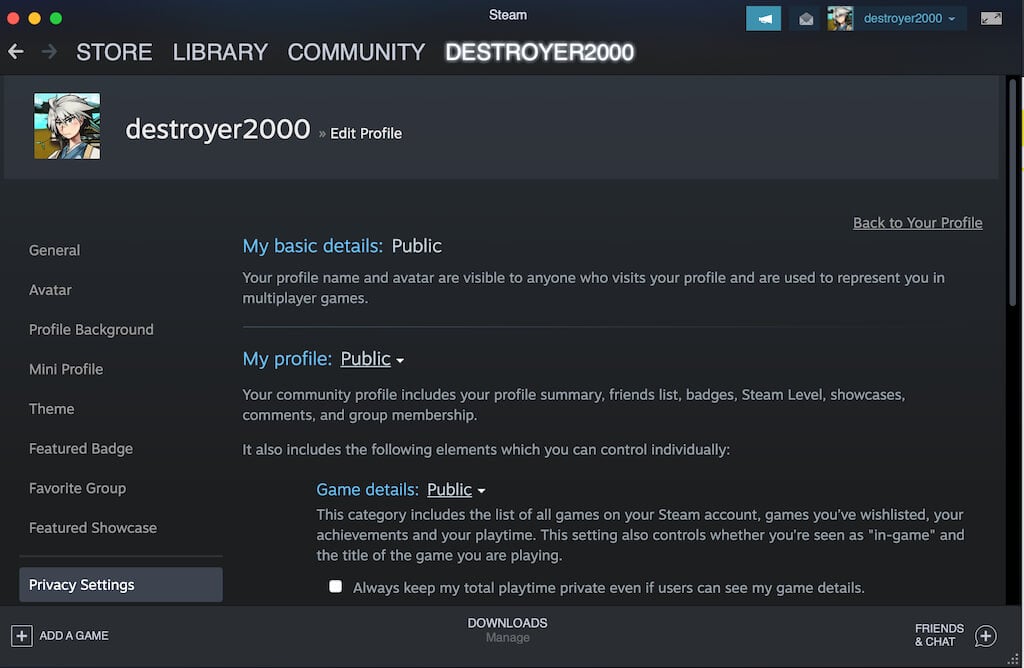Open the inbox envelope icon

click(806, 19)
